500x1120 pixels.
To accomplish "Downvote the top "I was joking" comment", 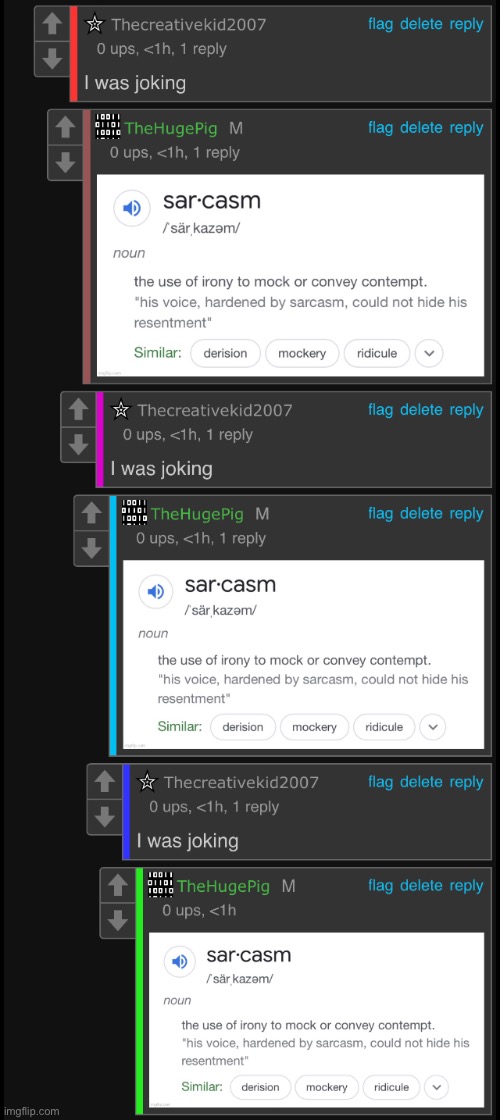I will point(51,59).
